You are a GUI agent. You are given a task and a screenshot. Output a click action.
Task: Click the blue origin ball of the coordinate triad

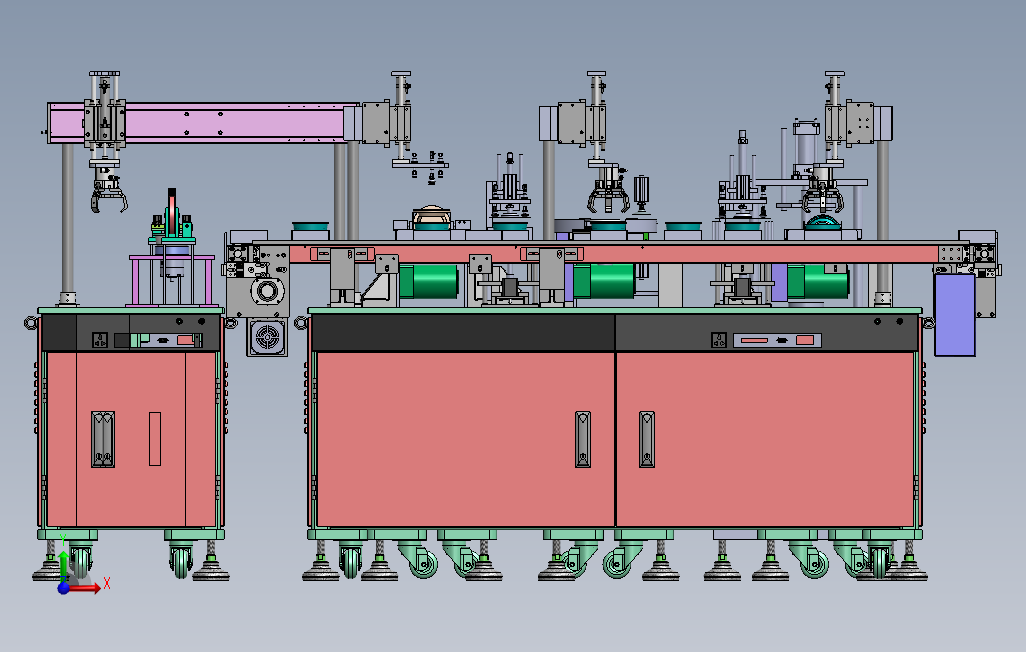63,588
